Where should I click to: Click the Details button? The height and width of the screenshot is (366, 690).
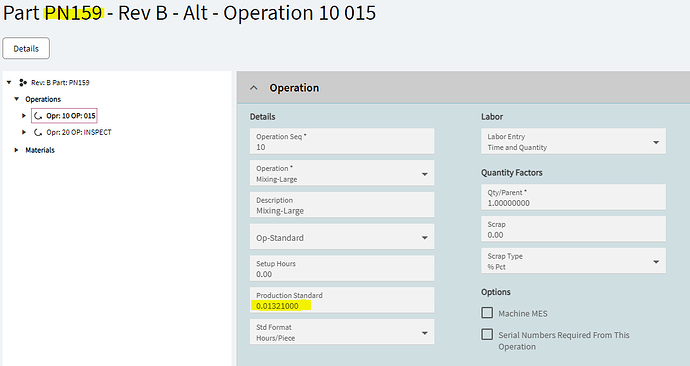tap(26, 48)
